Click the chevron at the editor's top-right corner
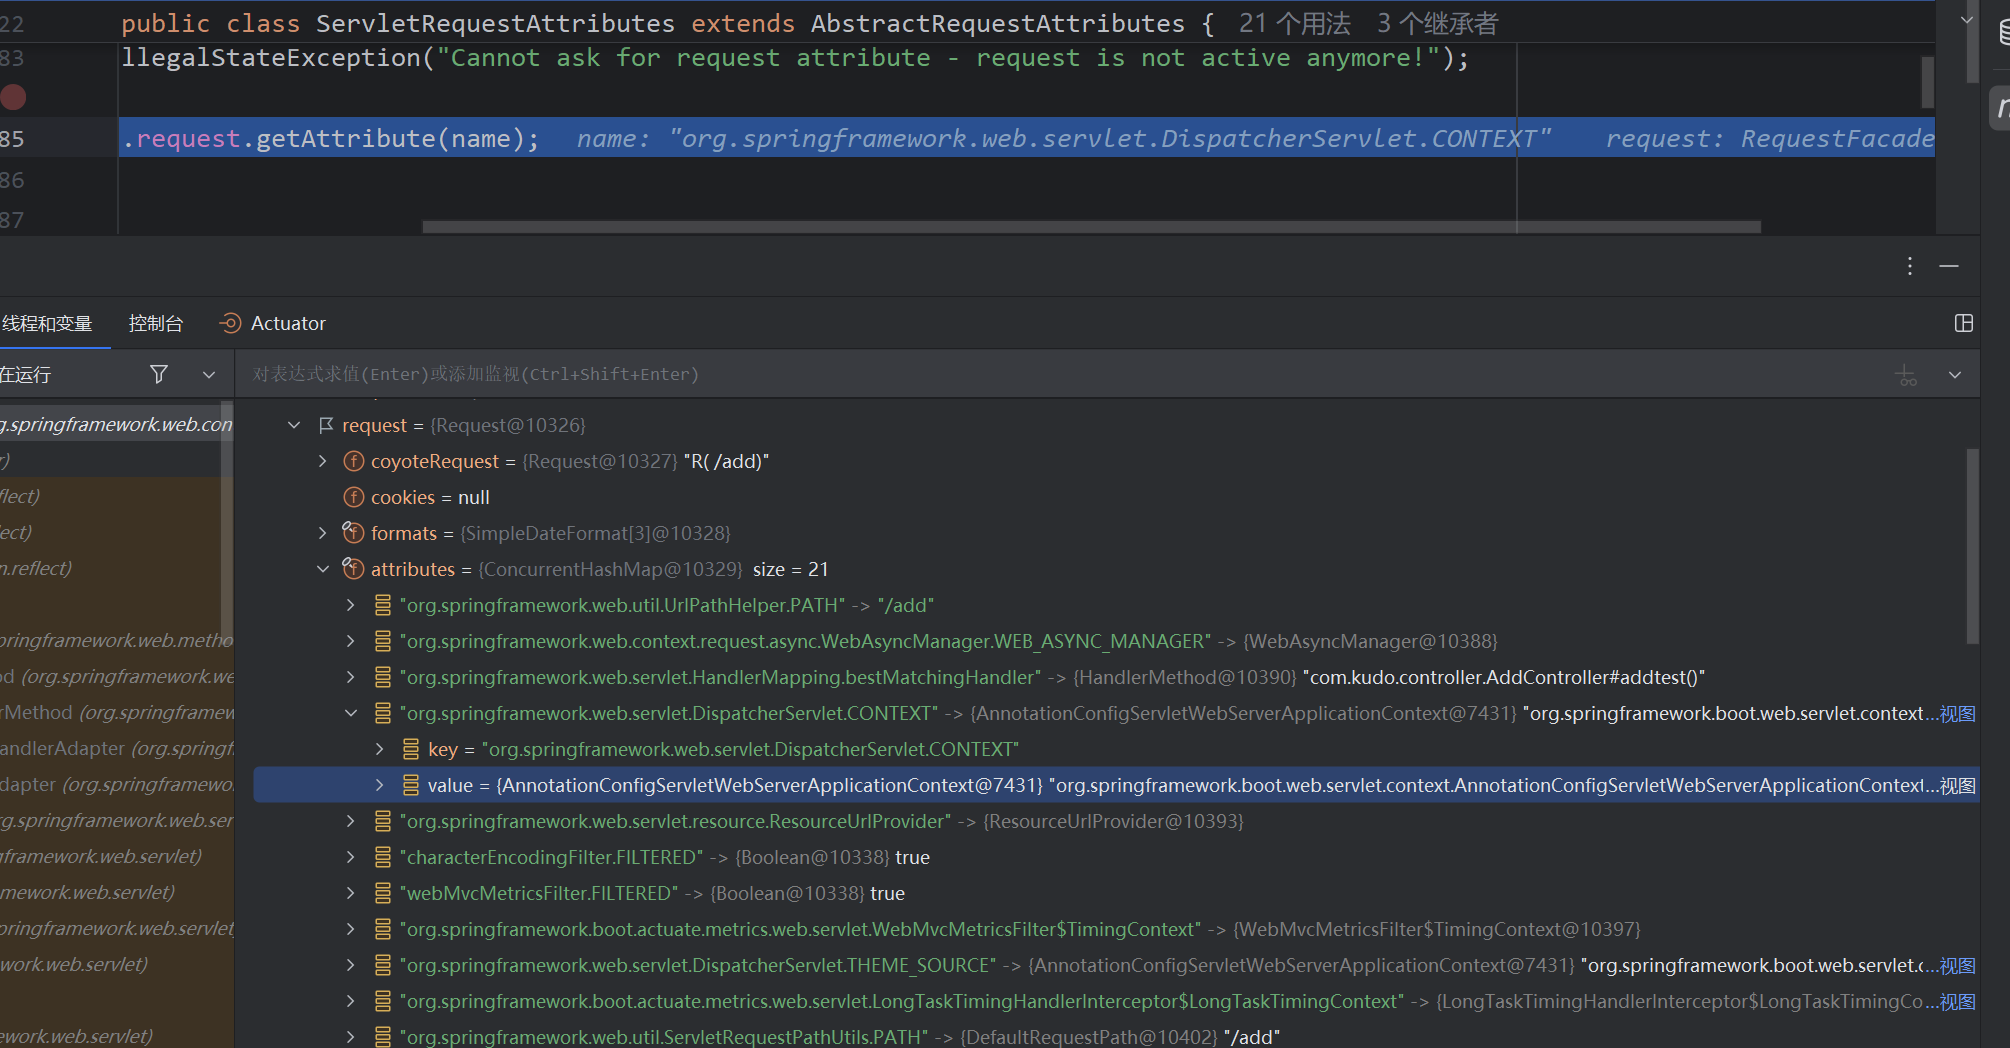The width and height of the screenshot is (2010, 1048). pos(1966,19)
